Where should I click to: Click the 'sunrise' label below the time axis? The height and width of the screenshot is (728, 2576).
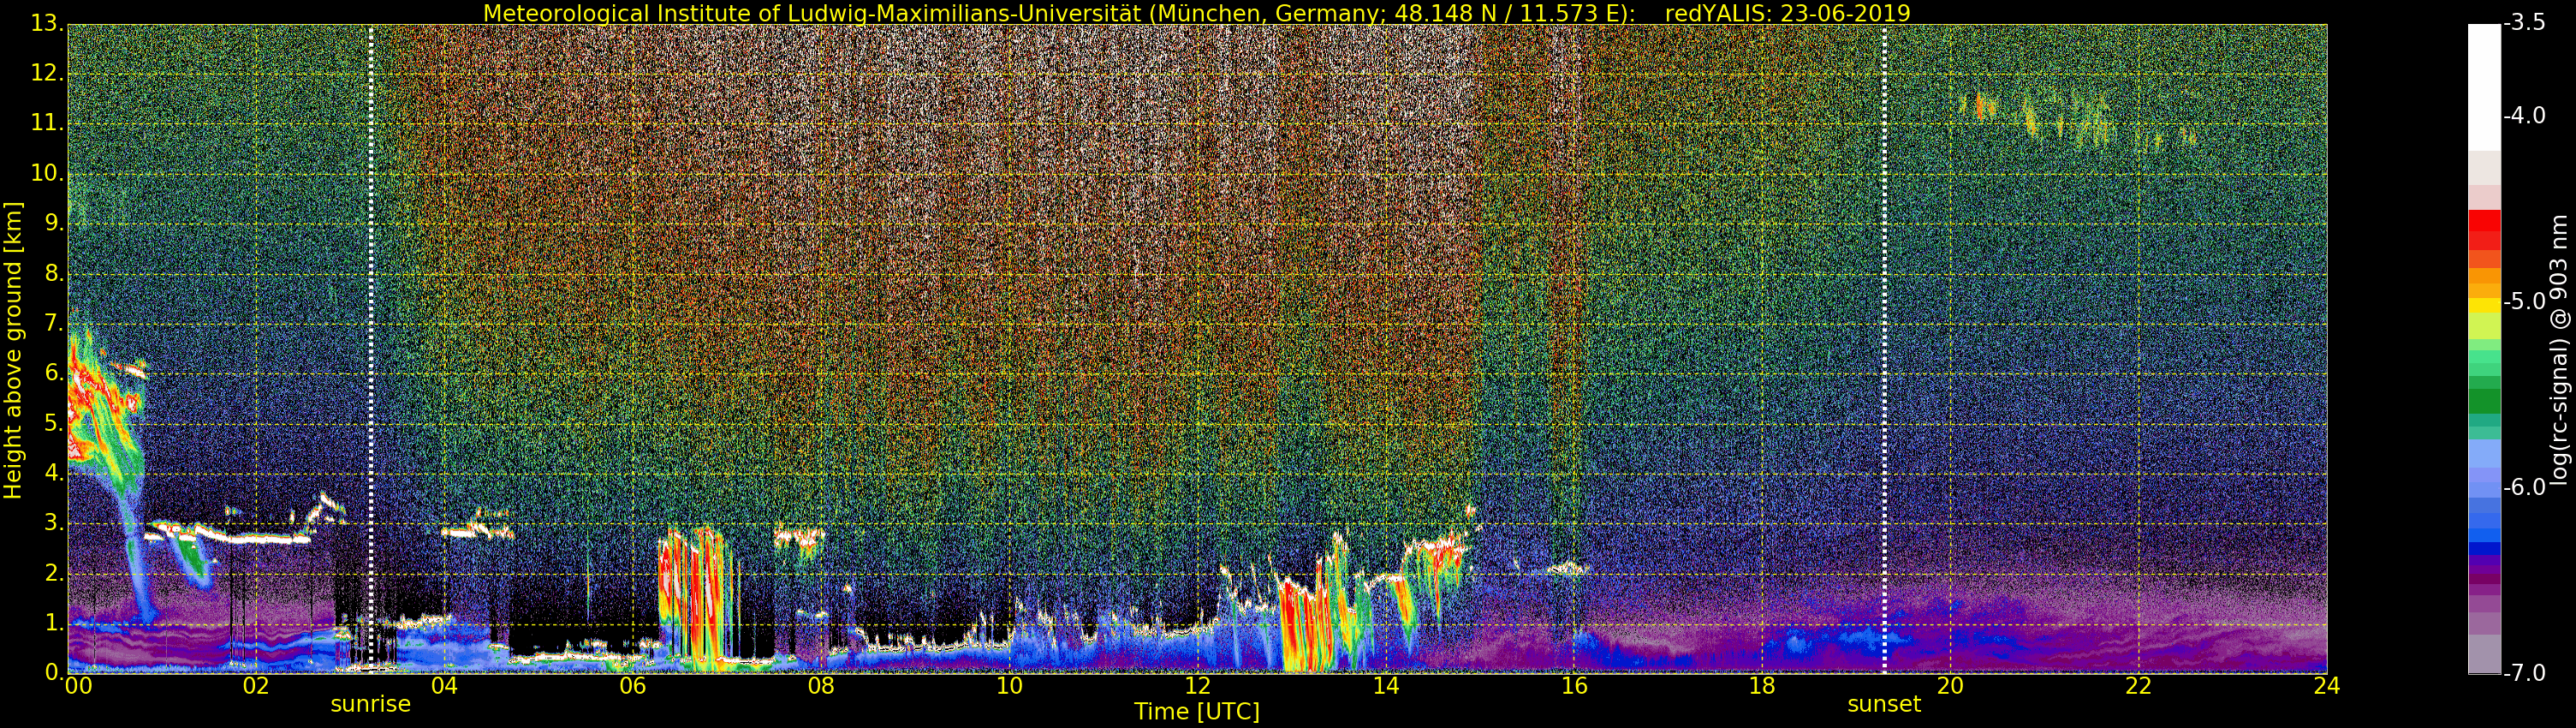tap(370, 704)
